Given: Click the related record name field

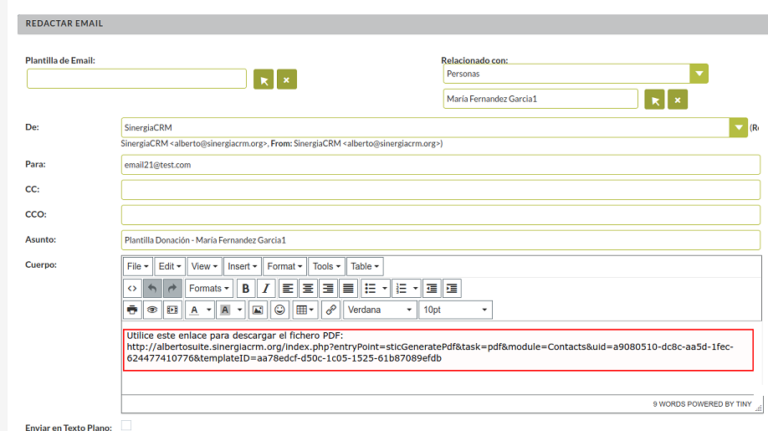Looking at the screenshot, I should 540,99.
